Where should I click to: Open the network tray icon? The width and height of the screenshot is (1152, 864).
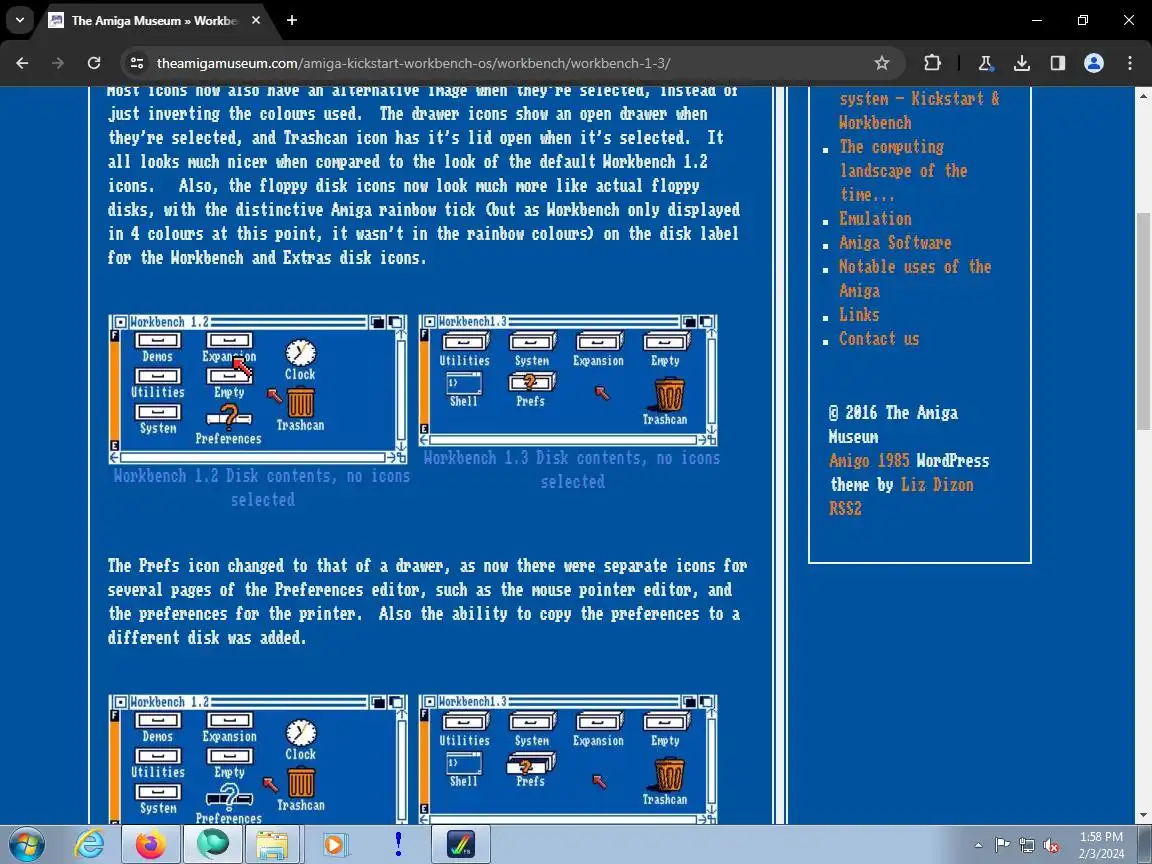pyautogui.click(x=1027, y=846)
